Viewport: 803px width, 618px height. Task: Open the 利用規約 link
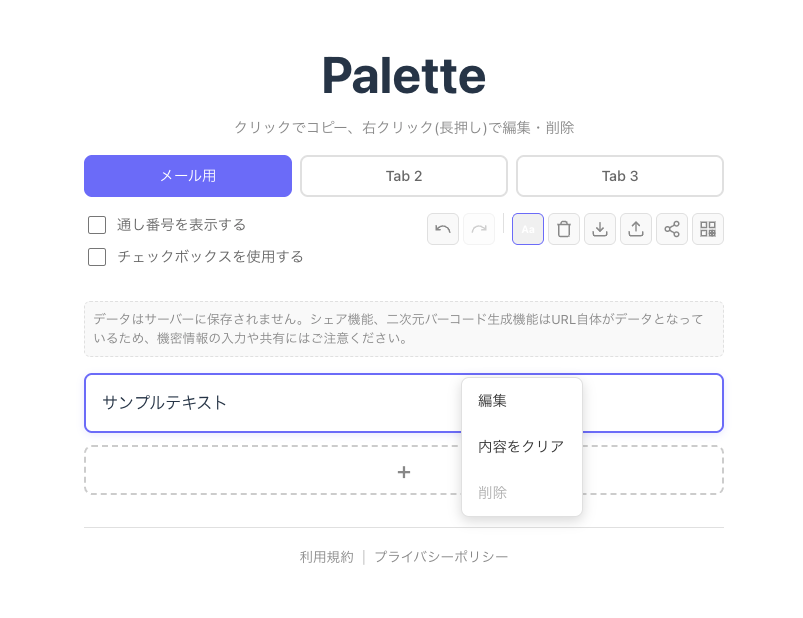(325, 557)
